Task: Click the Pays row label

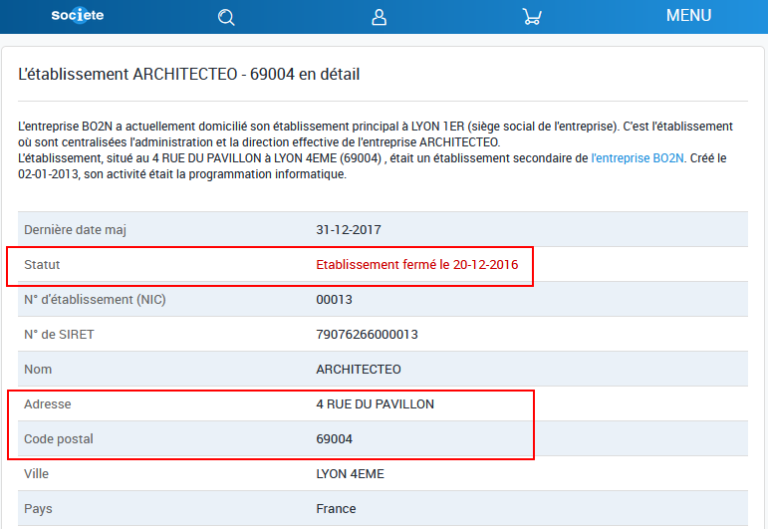Action: pyautogui.click(x=38, y=509)
